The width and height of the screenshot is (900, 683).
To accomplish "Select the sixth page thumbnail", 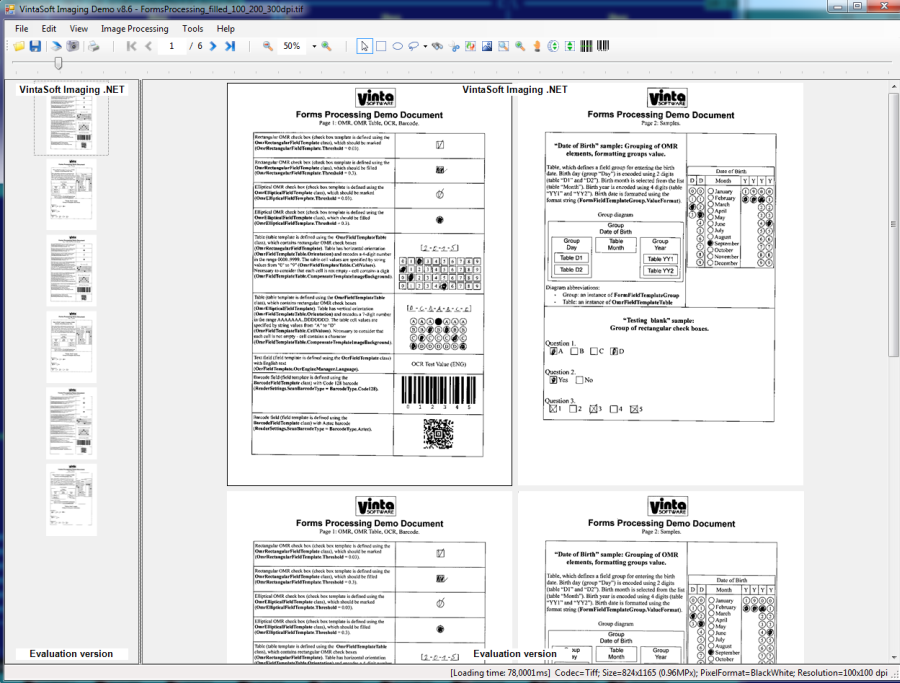I will coord(71,499).
